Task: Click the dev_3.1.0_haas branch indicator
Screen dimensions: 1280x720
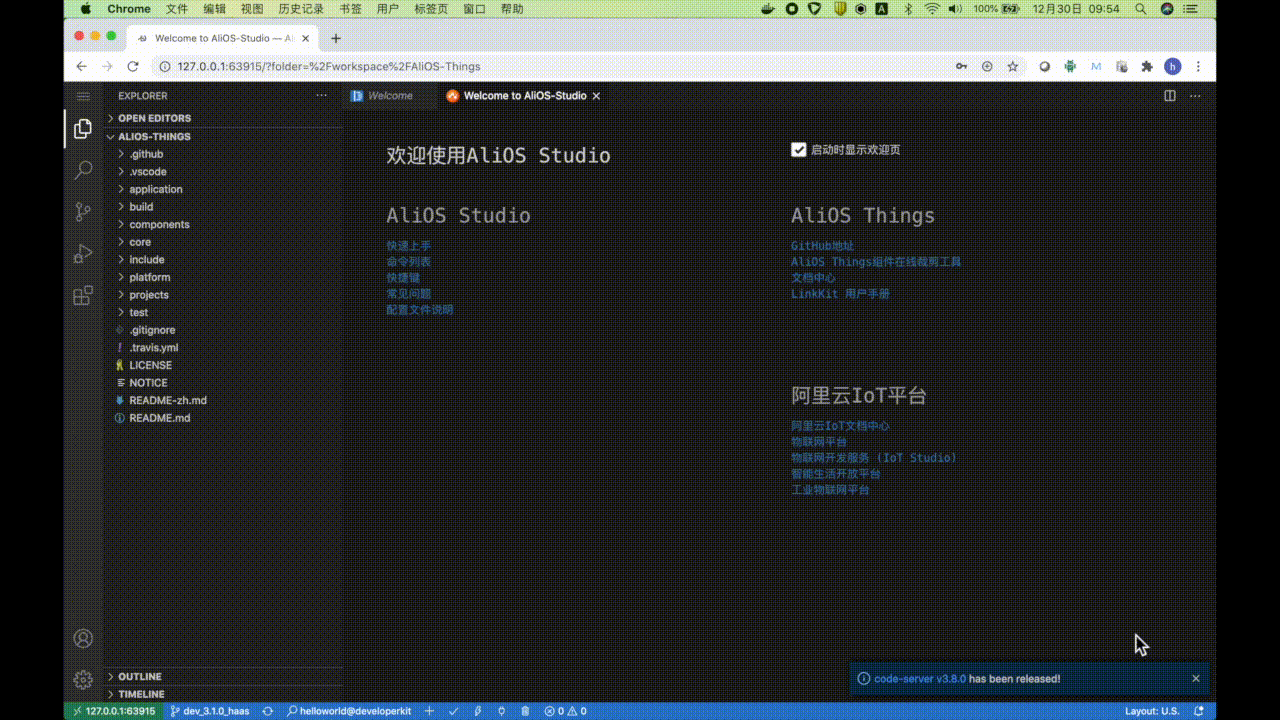Action: [209, 711]
